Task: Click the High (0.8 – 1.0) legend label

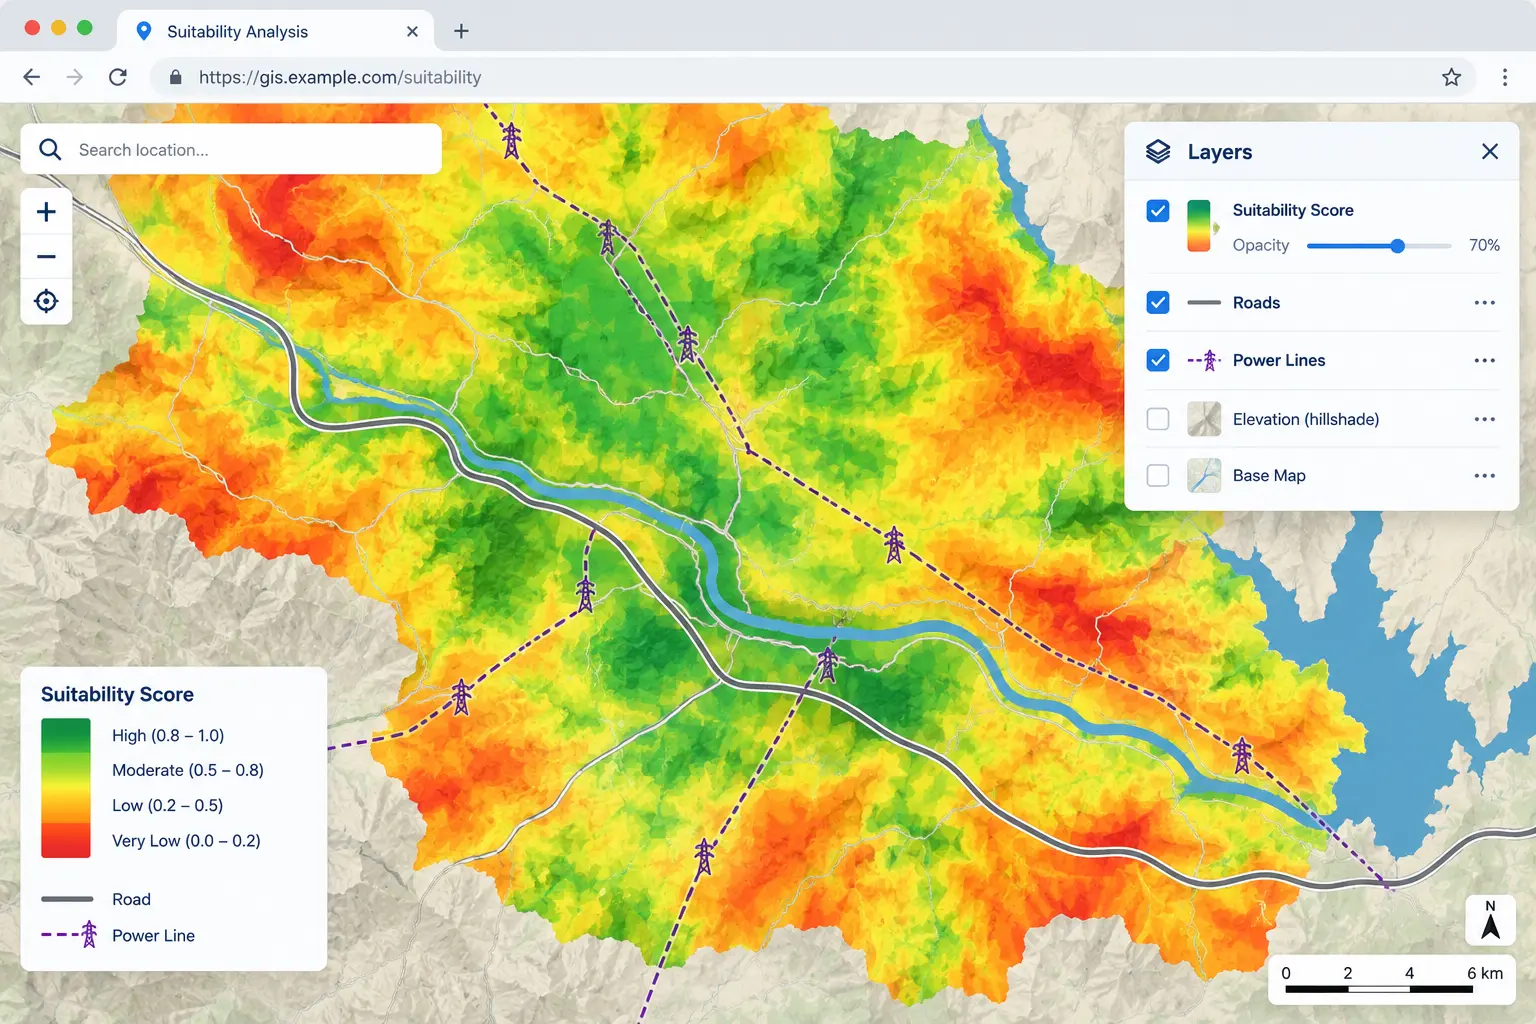Action: (x=168, y=735)
